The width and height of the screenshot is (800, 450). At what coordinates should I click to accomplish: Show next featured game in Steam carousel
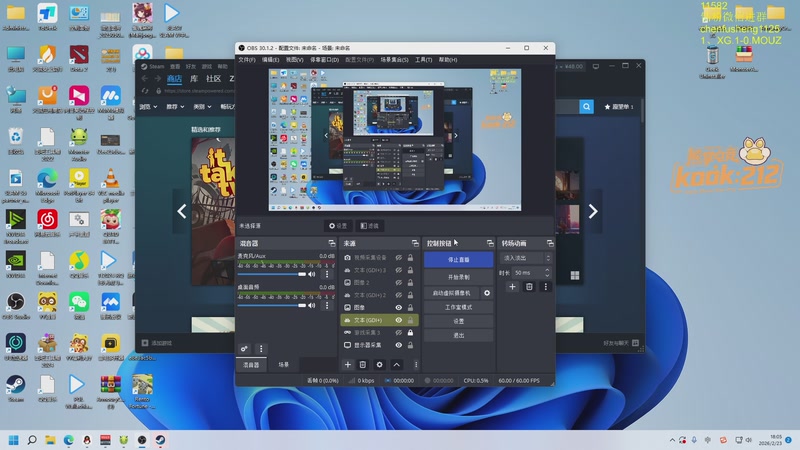(x=592, y=211)
